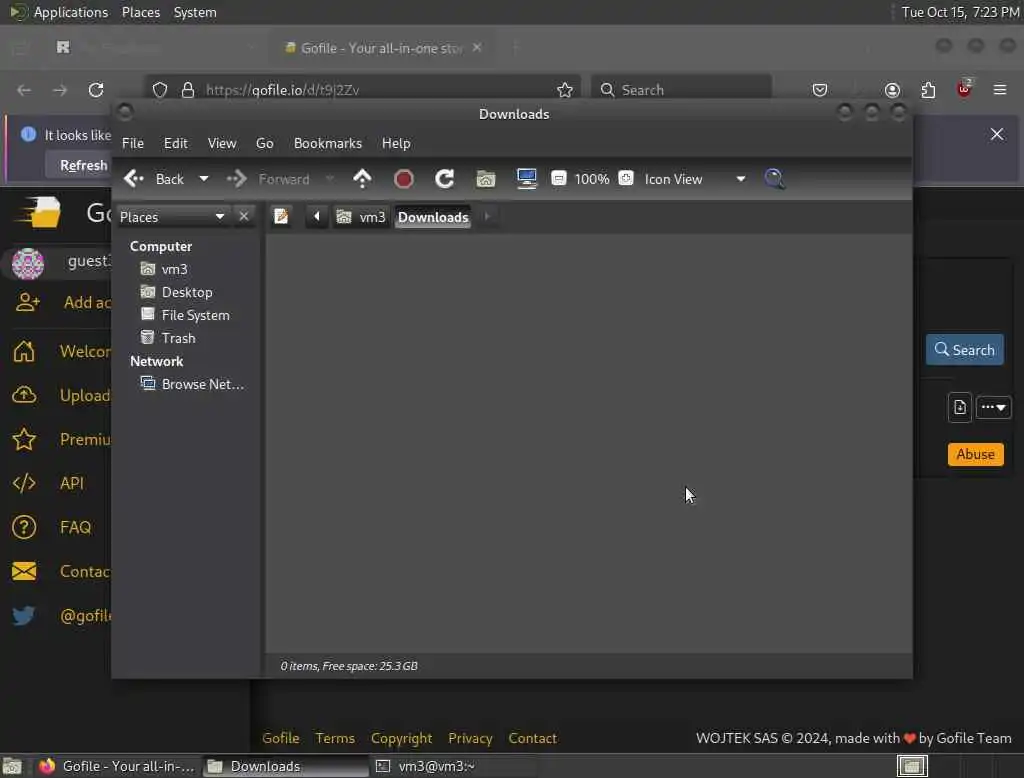Click 100% zoom level label

[x=592, y=178]
